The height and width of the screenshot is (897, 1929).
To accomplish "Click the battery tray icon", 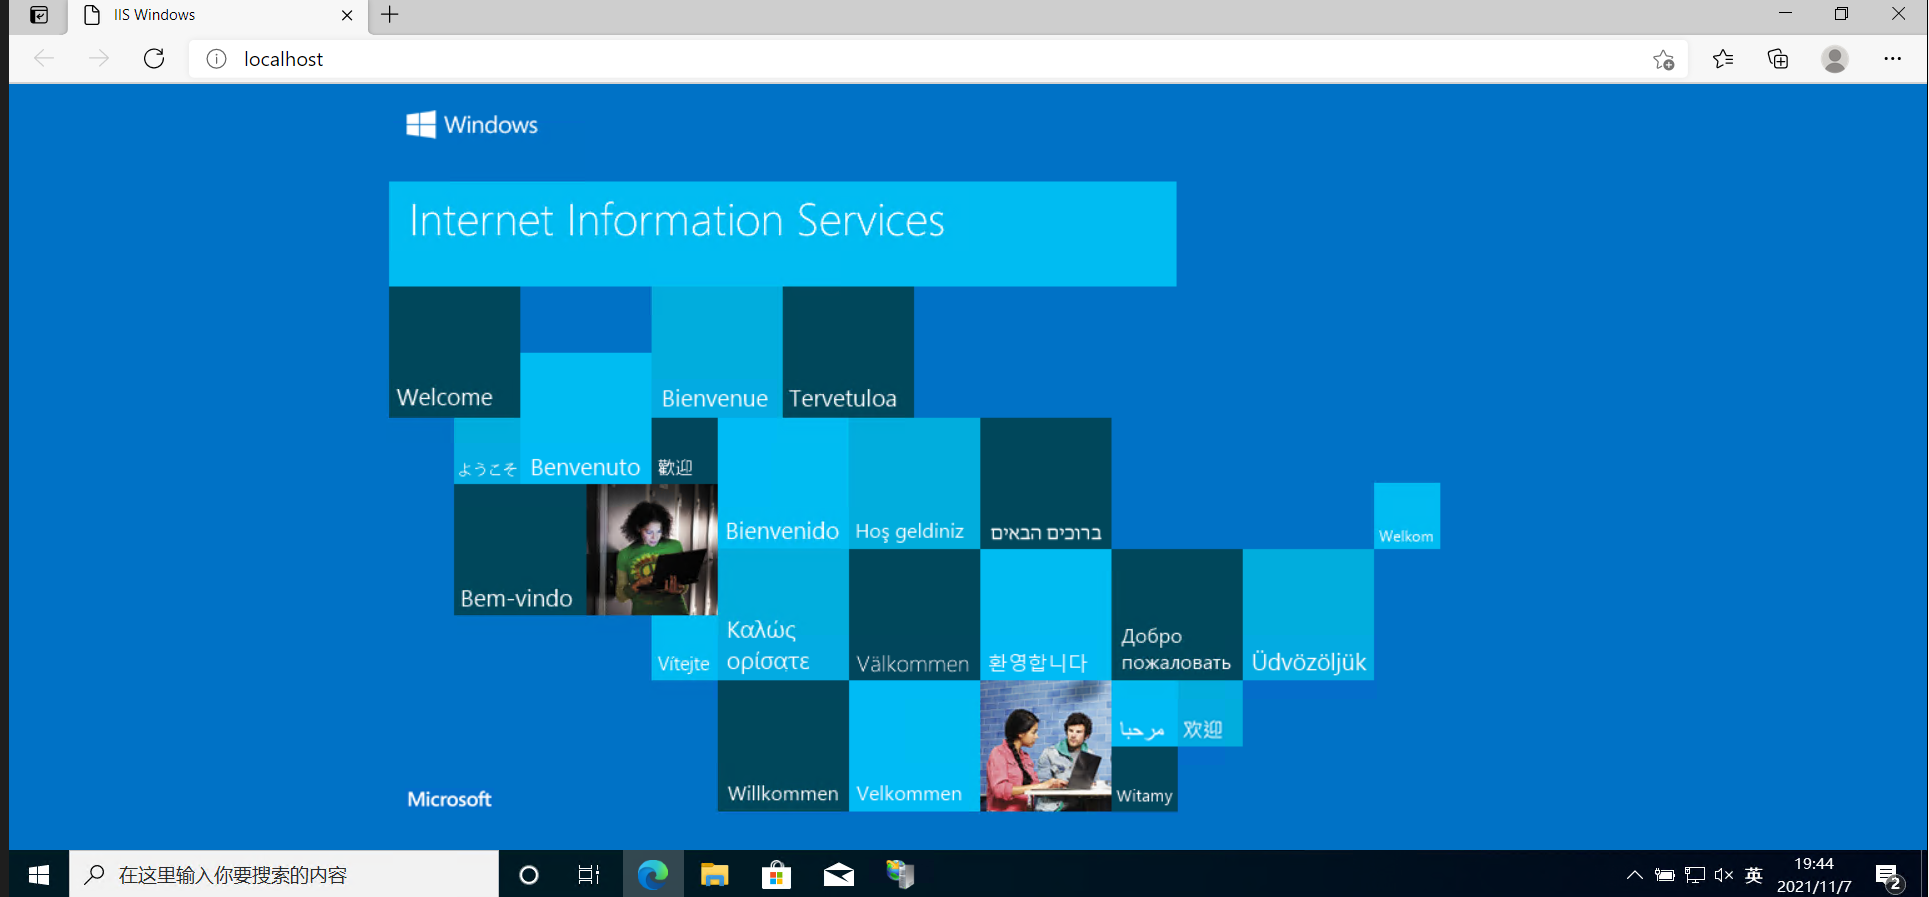I will tap(1665, 875).
